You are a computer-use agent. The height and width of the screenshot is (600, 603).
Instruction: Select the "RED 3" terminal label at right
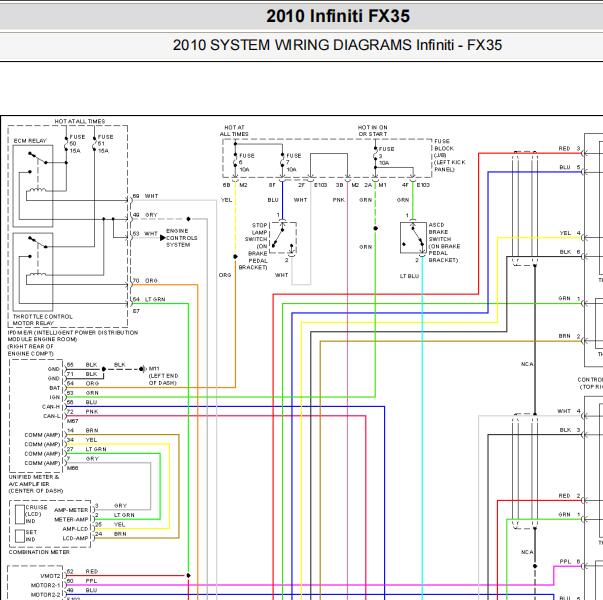coord(570,148)
